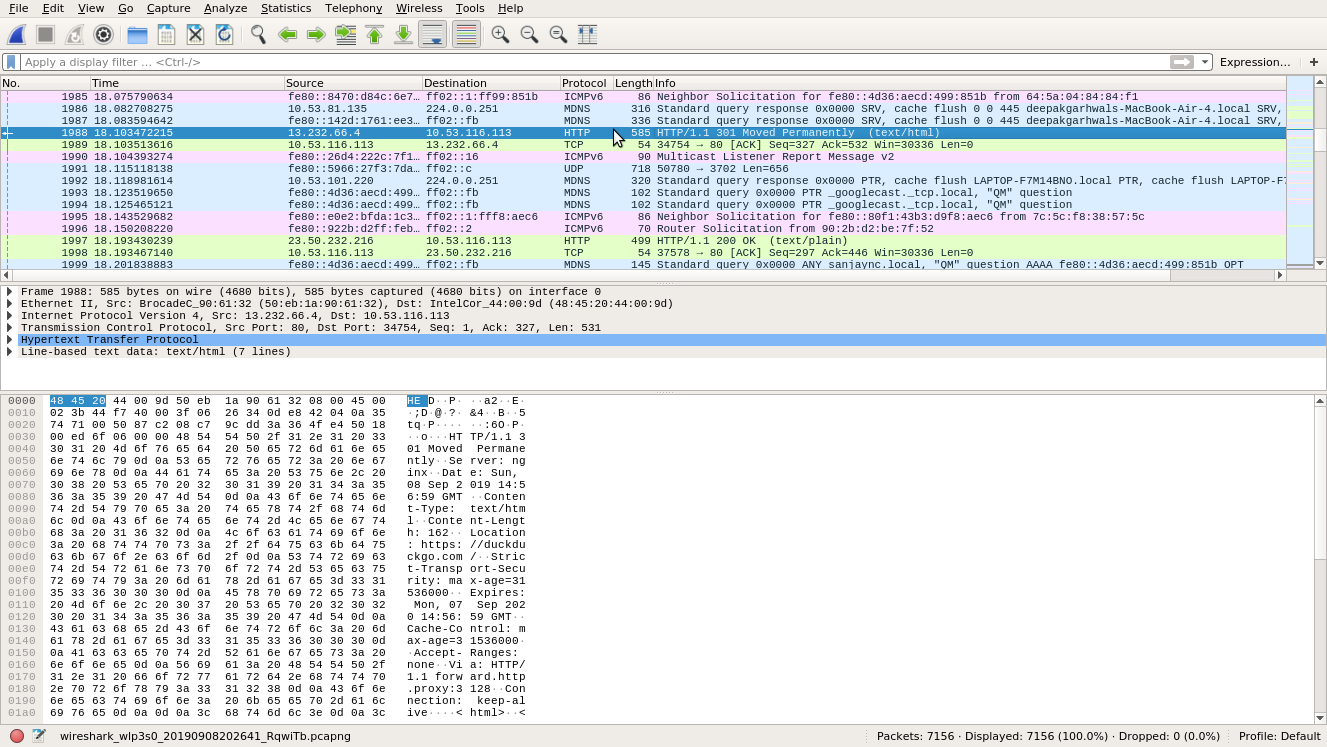Reset text to normal size
This screenshot has height=747, width=1327.
click(558, 34)
